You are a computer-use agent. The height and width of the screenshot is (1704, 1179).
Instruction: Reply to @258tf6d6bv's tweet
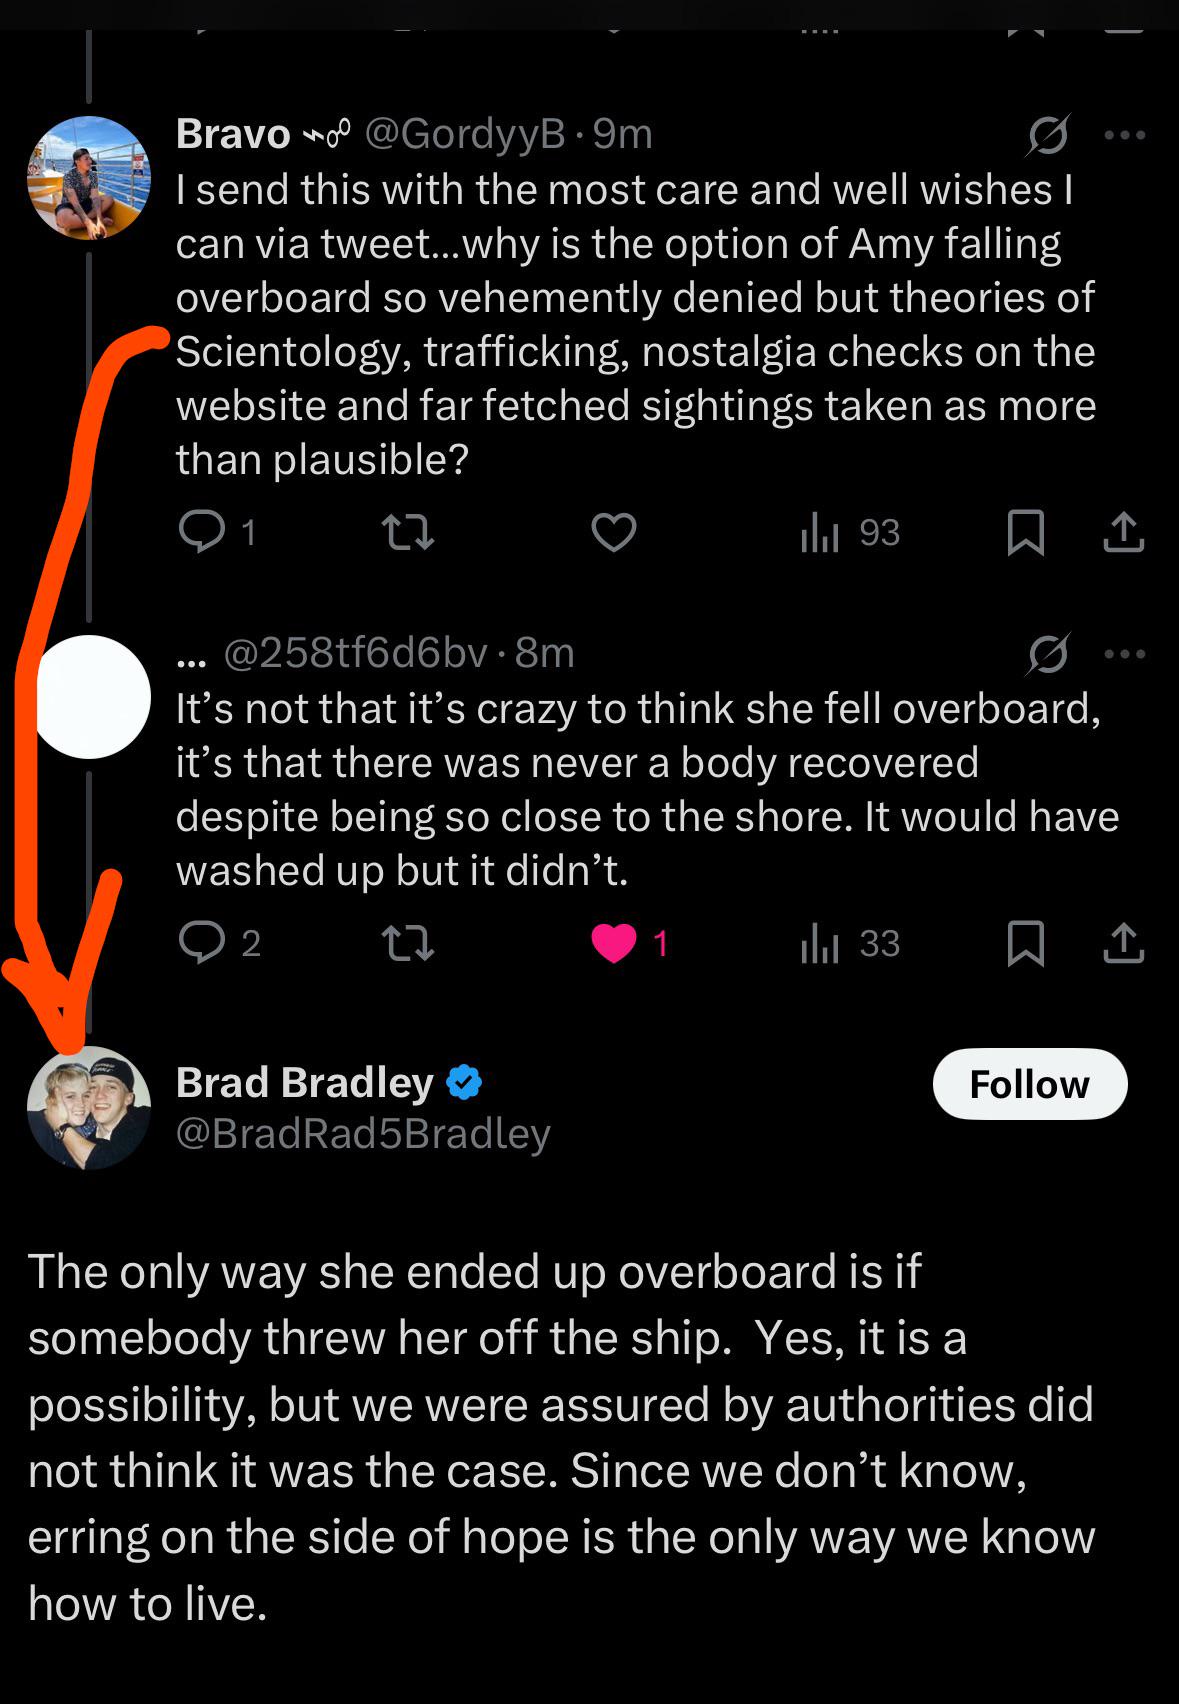(x=201, y=942)
